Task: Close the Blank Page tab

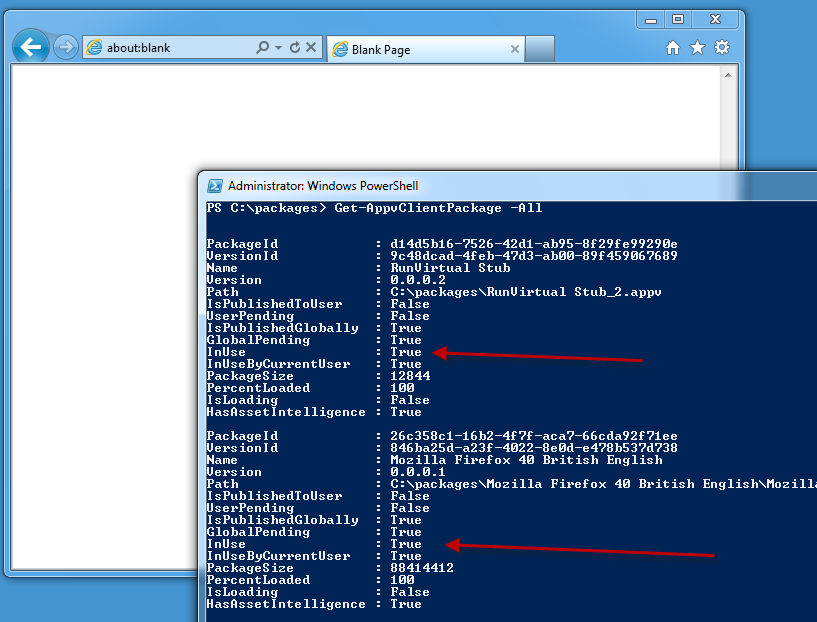Action: (513, 49)
